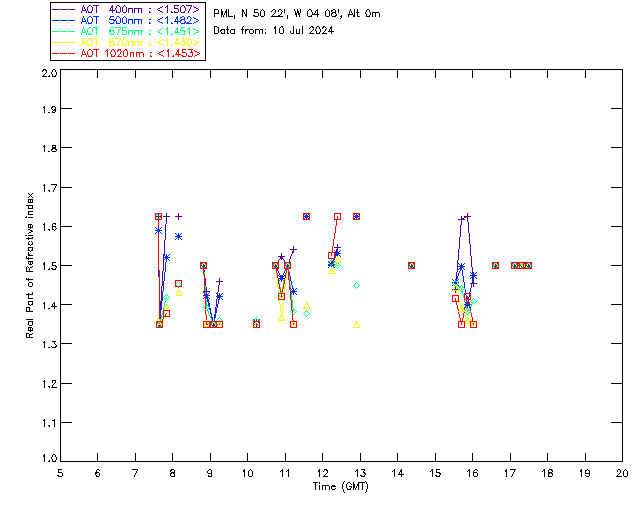640x512 pixels.
Task: Click the x-axis tick label 9
Action: tap(210, 473)
